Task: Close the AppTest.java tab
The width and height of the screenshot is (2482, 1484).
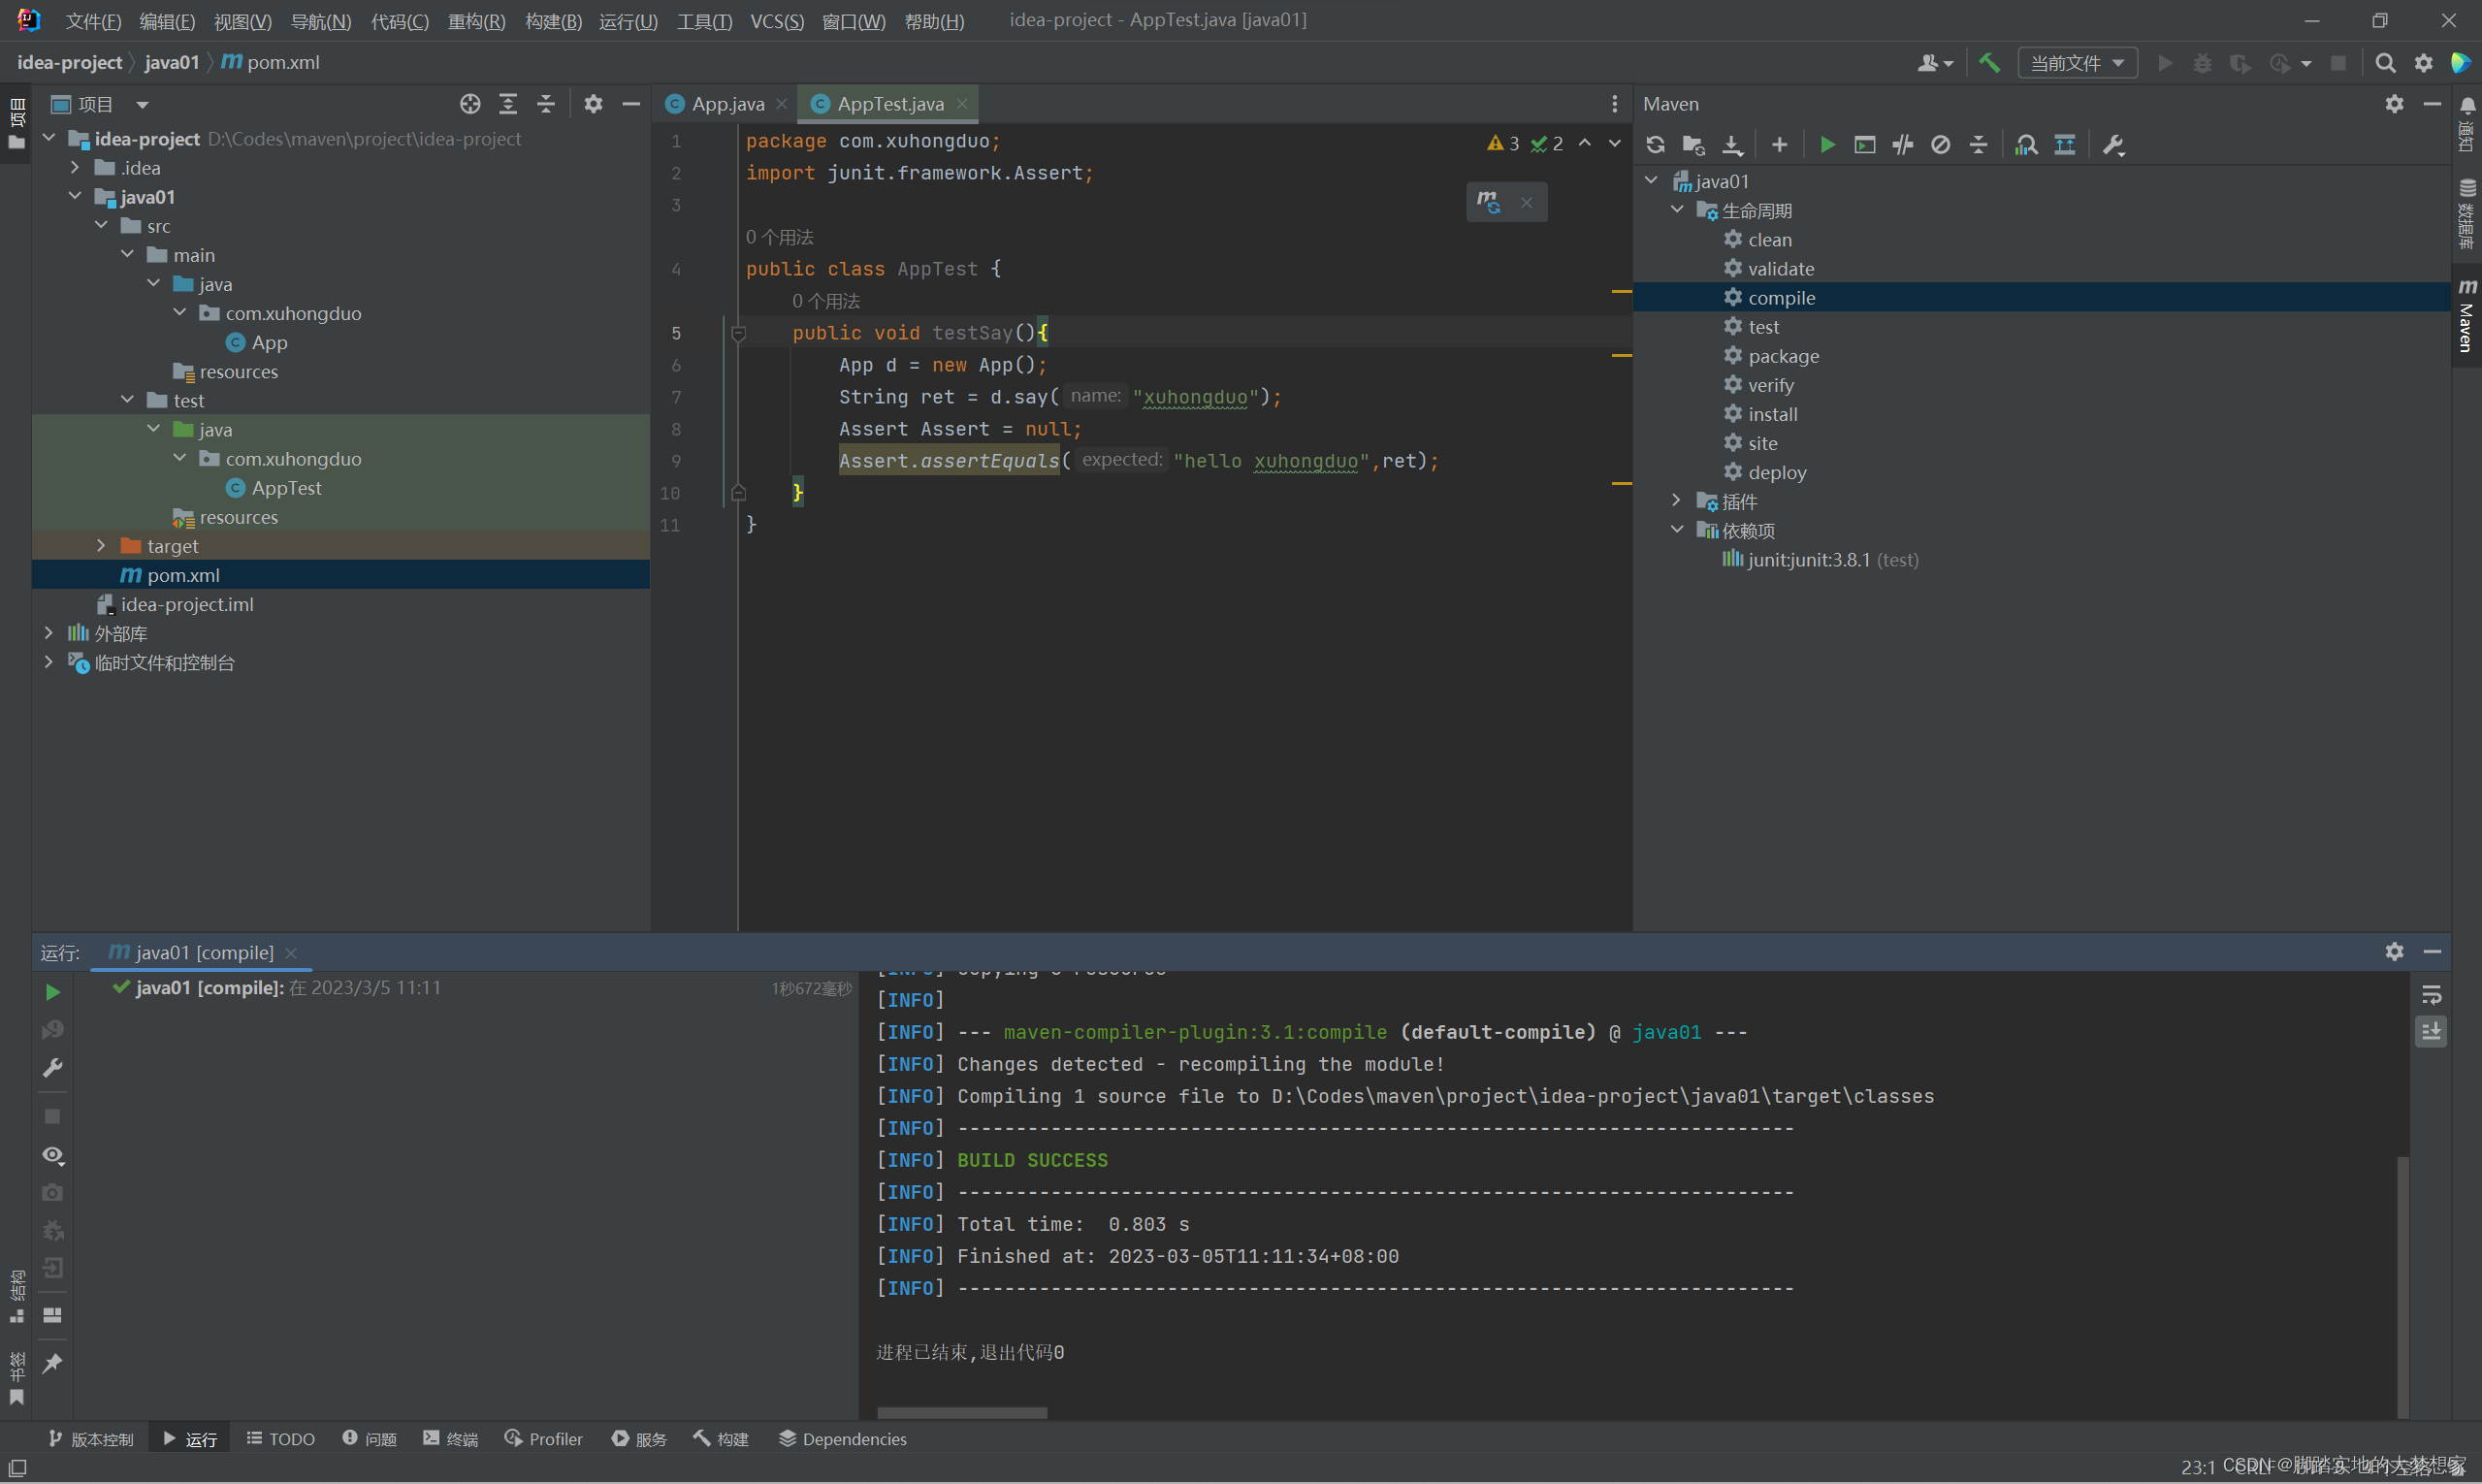Action: (x=962, y=104)
